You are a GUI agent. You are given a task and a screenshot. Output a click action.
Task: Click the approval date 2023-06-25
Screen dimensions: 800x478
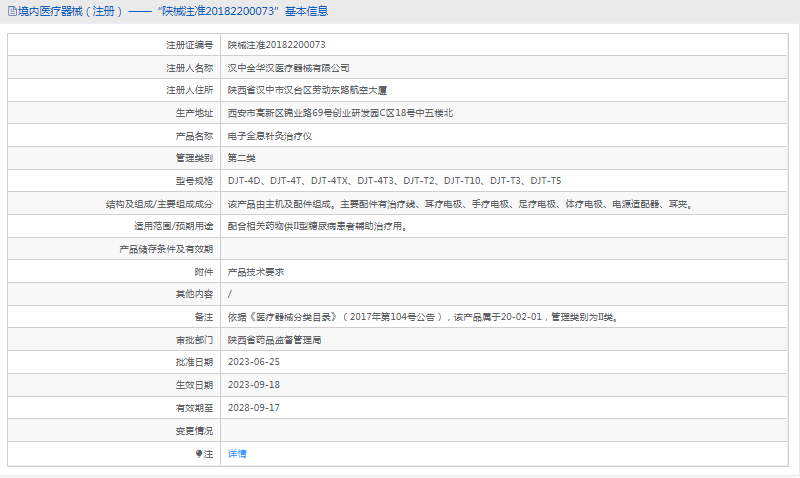[x=254, y=362]
